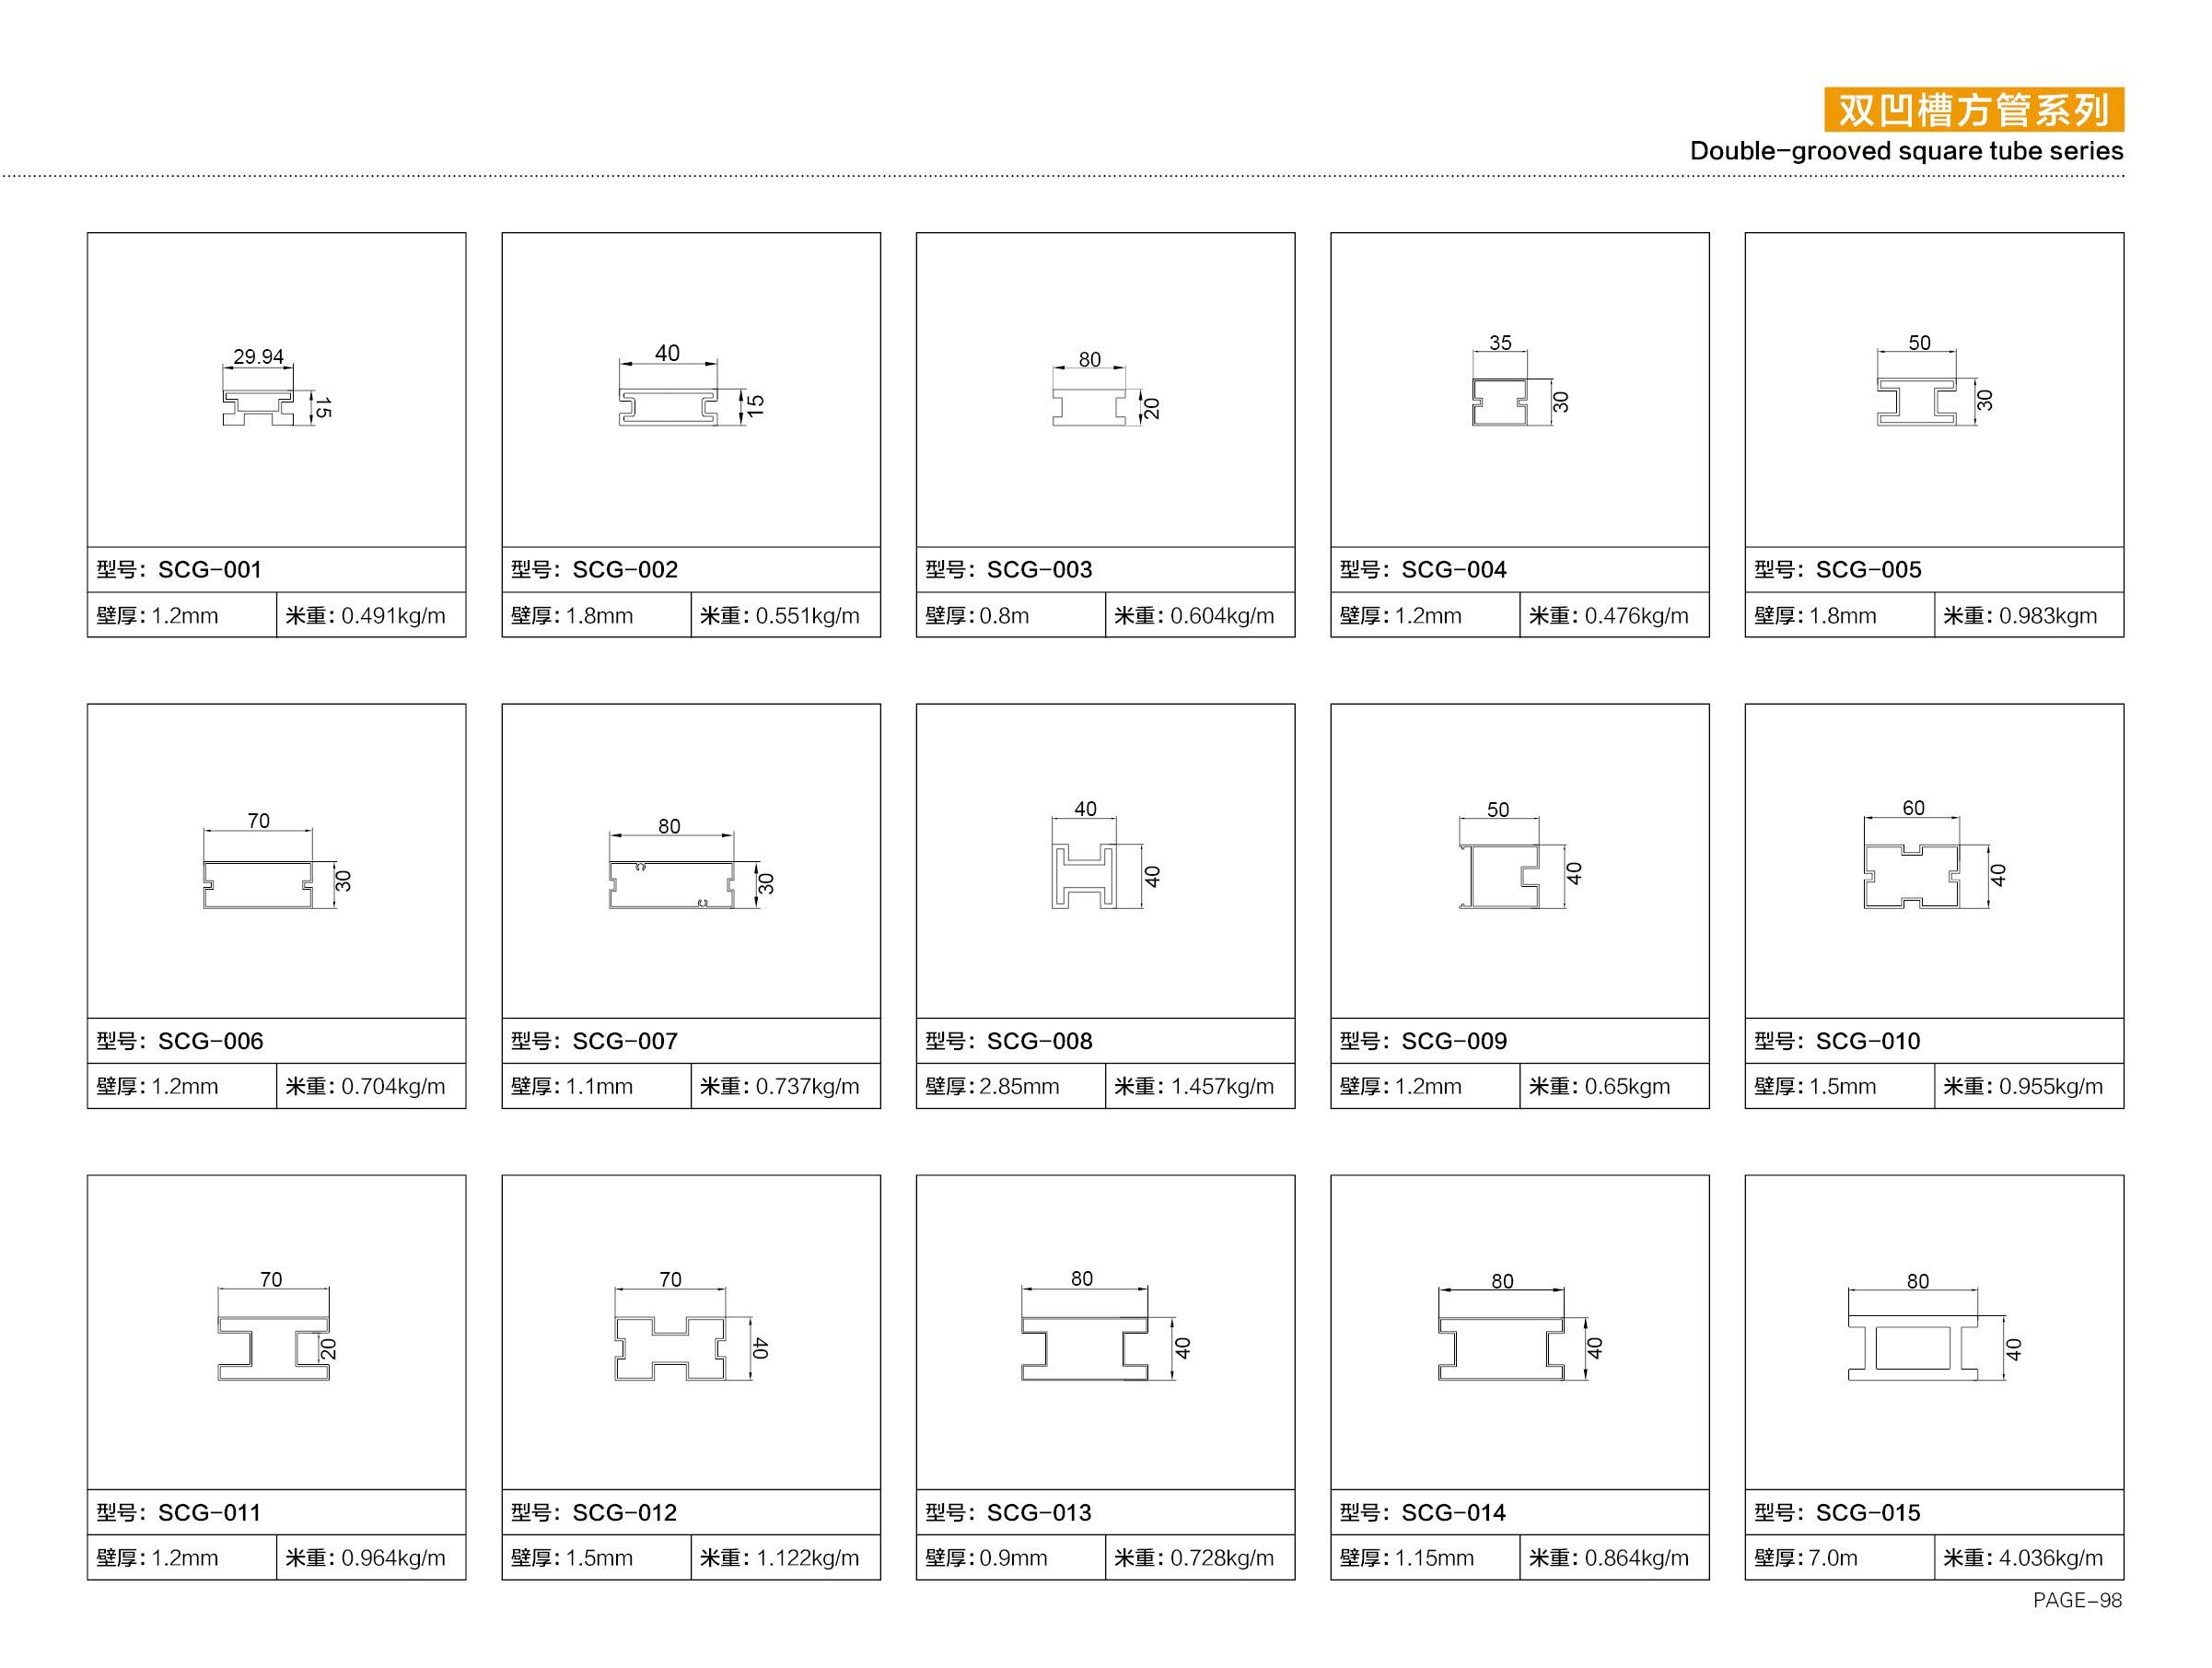
Task: Click the SCG-002 profile cross-section drawing
Action: tap(668, 407)
